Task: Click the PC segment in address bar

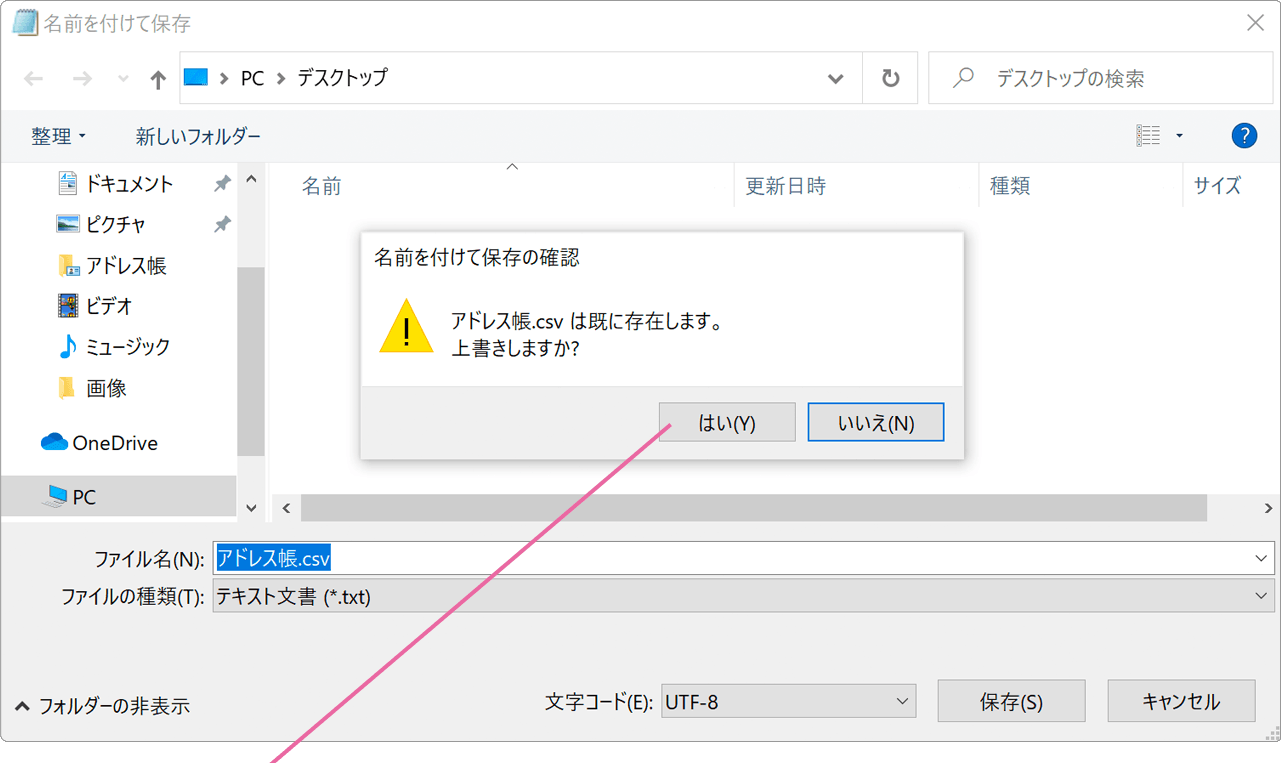Action: [252, 78]
